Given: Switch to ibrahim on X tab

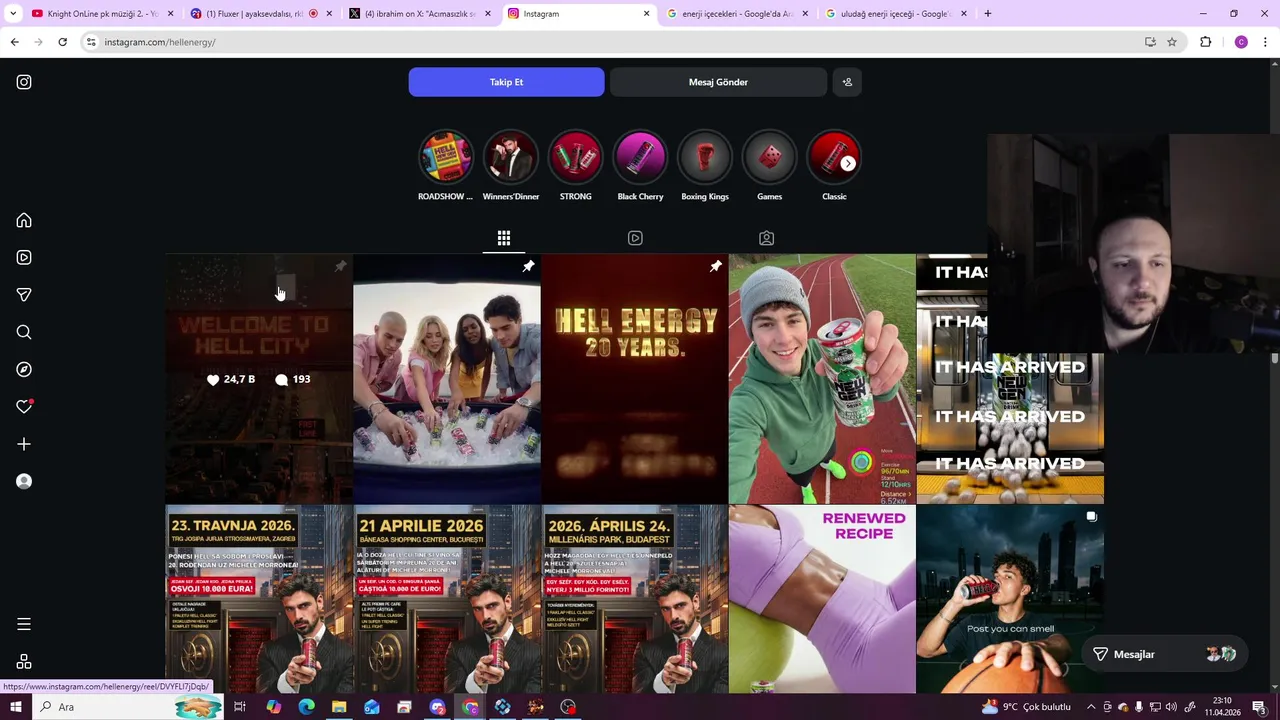Looking at the screenshot, I should pyautogui.click(x=420, y=14).
